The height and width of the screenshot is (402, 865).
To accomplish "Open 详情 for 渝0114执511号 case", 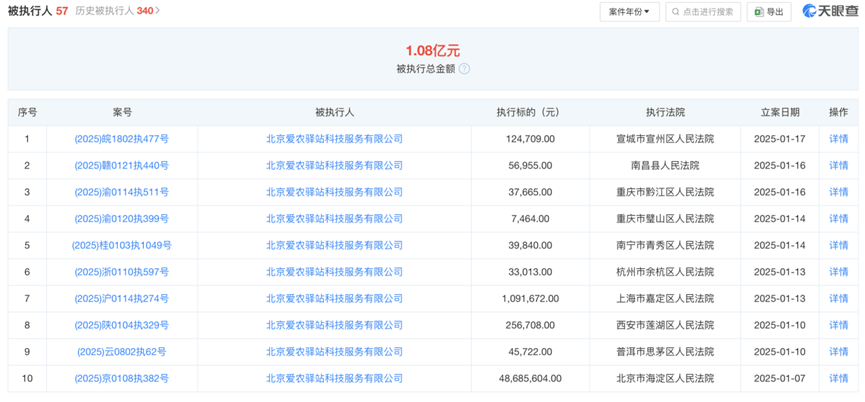I will point(839,192).
